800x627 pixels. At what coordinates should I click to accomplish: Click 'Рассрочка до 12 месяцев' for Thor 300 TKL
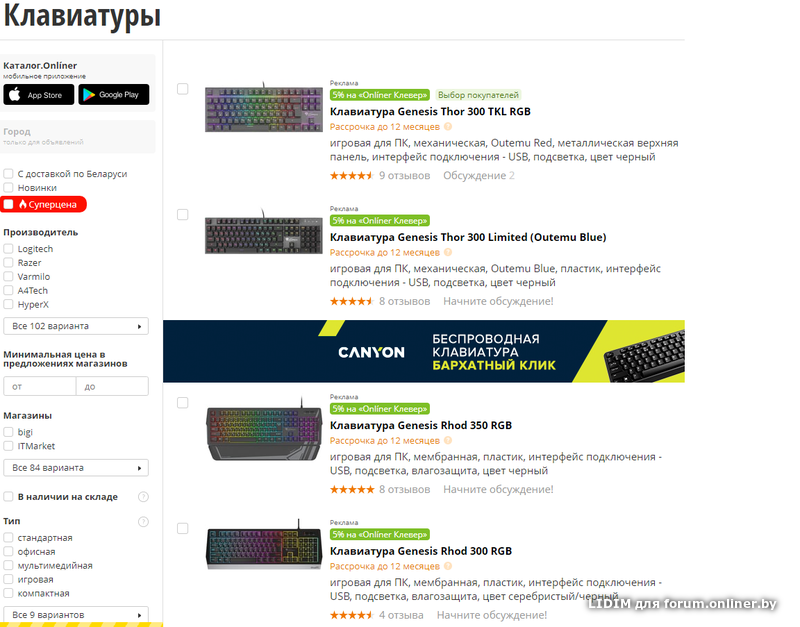[x=385, y=127]
